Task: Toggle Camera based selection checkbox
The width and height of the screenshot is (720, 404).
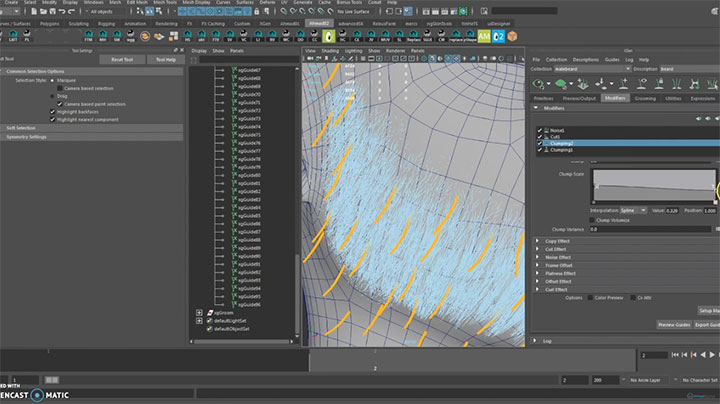Action: pyautogui.click(x=60, y=88)
